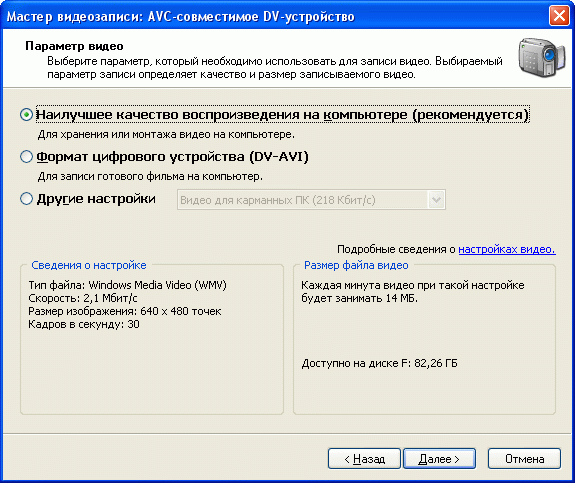Click the 'Доступно на диске F: 82,26 ГБ' text
575x483 pixels.
pos(380,363)
